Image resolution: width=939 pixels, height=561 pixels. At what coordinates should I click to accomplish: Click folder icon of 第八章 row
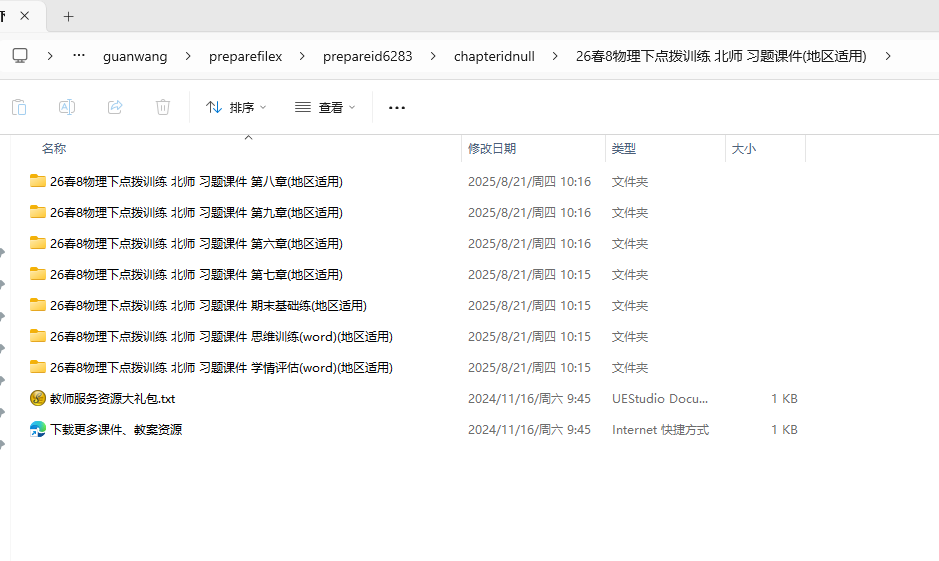pos(38,181)
